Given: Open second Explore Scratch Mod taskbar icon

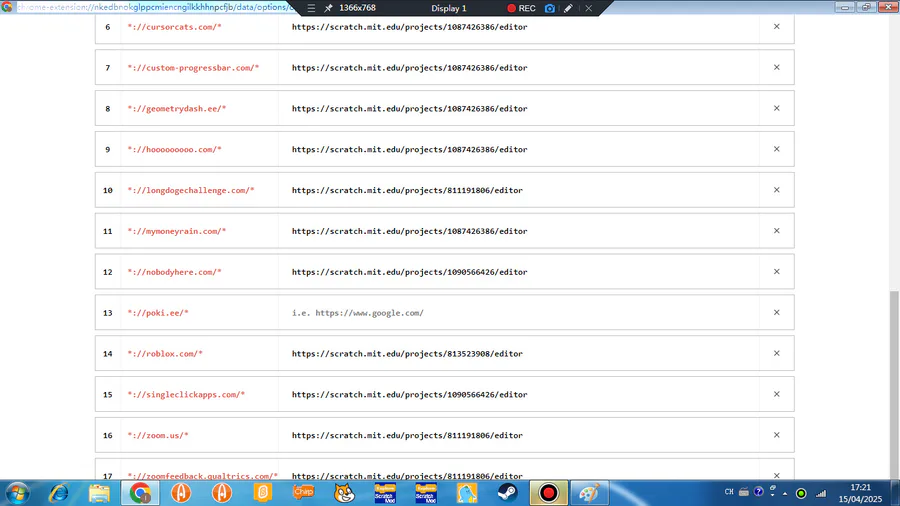Looking at the screenshot, I should click(426, 493).
